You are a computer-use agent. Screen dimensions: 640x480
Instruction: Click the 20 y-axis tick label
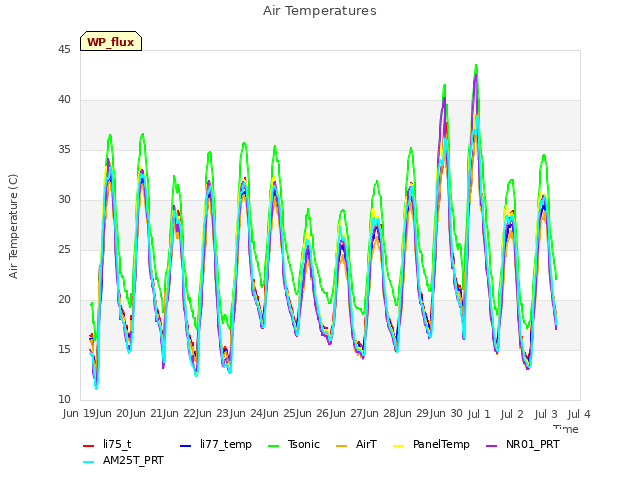pyautogui.click(x=64, y=300)
